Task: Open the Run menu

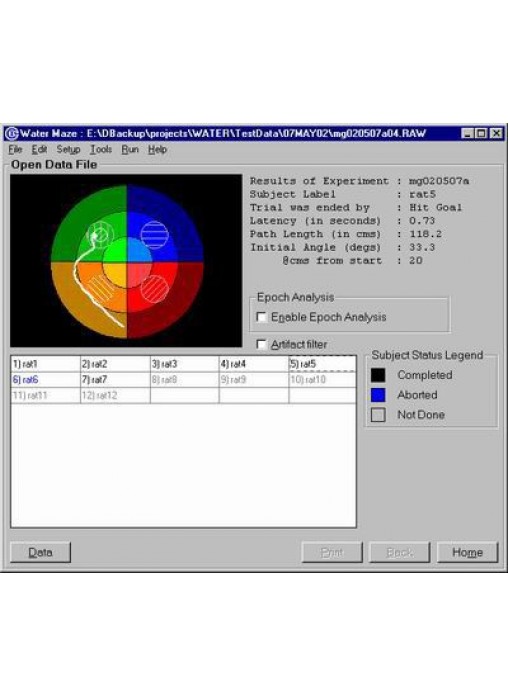Action: 130,150
